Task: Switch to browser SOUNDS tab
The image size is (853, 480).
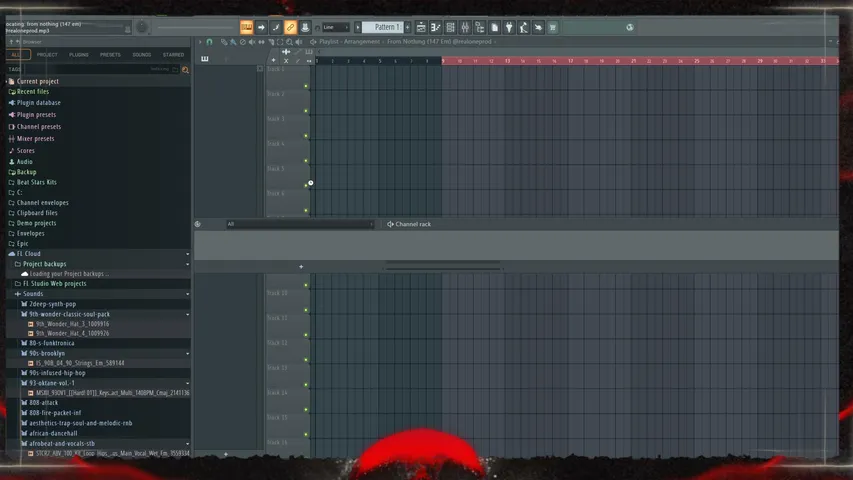Action: click(141, 54)
